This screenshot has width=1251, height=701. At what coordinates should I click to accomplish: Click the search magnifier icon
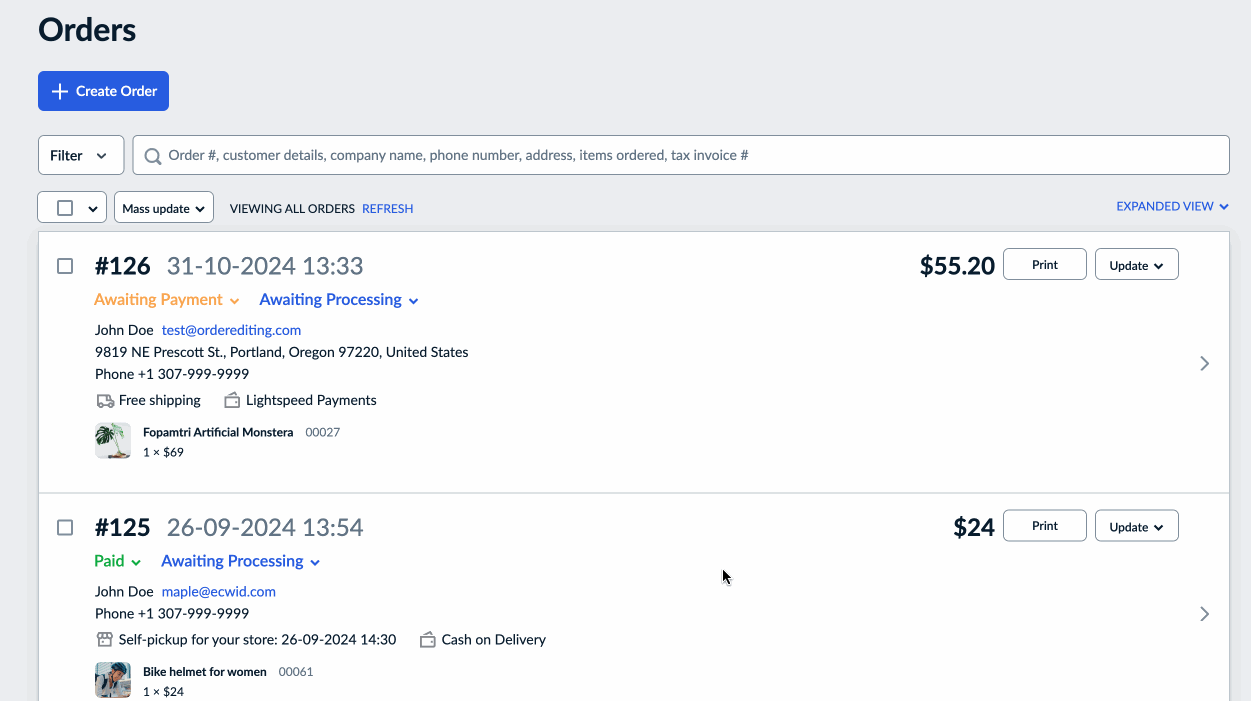153,156
